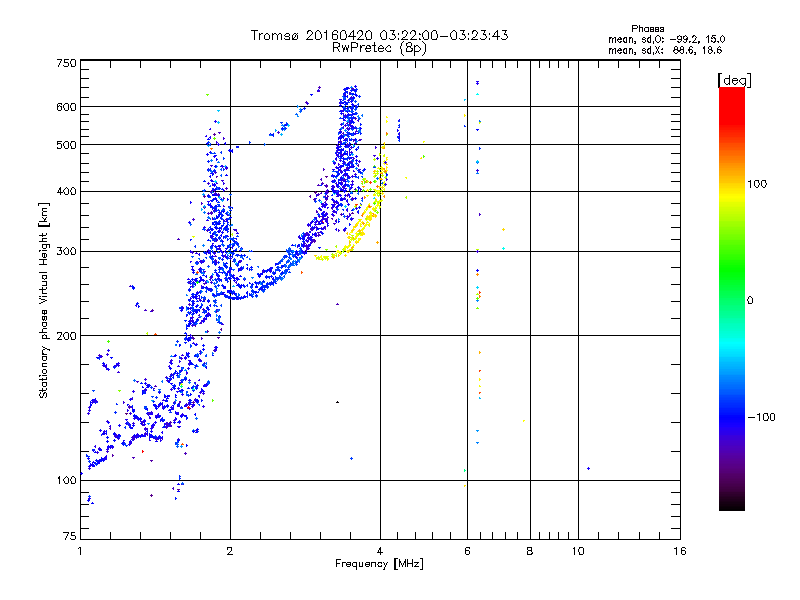
Task: Click the x-axis tick label "4"
Action: 380,551
